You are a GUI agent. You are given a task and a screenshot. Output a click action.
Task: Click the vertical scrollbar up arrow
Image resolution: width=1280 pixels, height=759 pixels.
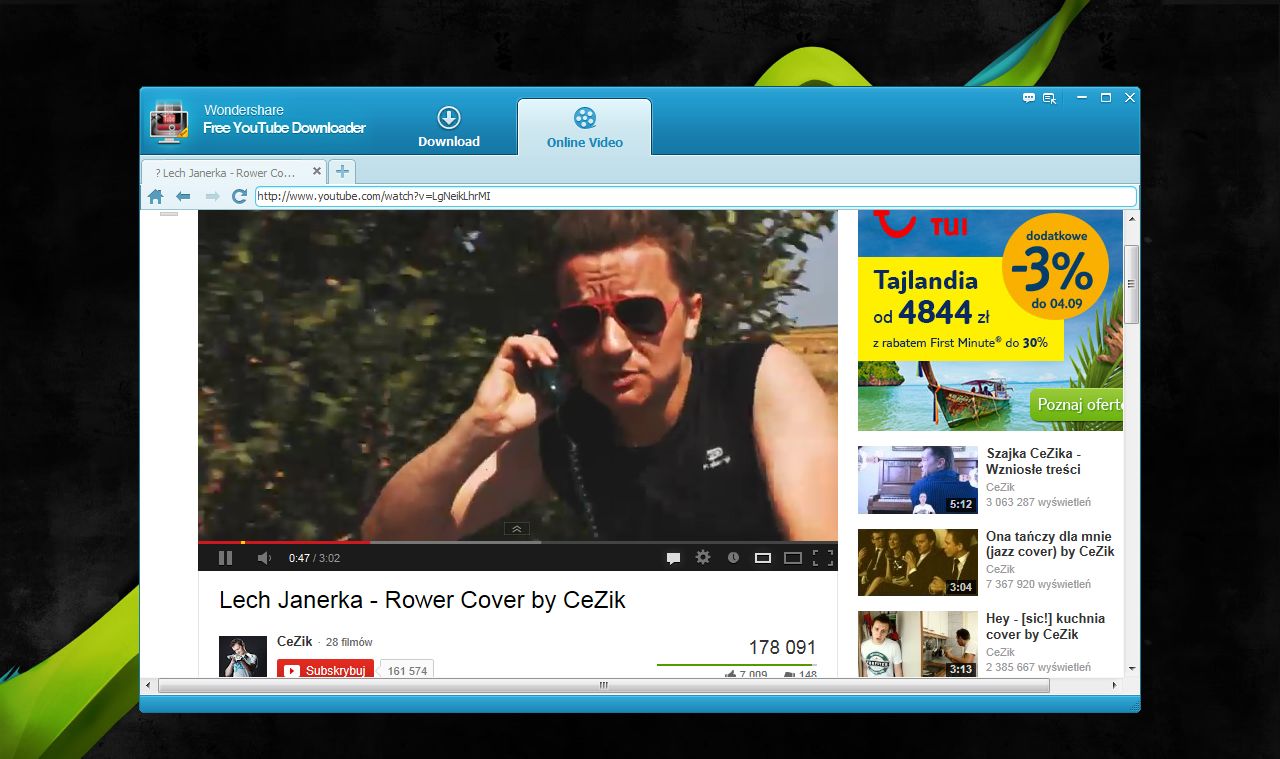(1132, 218)
